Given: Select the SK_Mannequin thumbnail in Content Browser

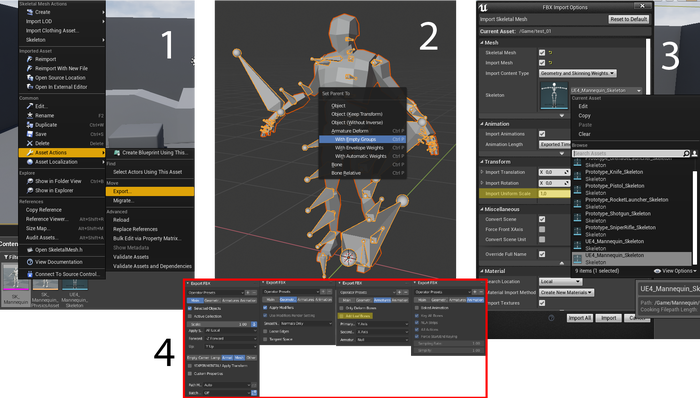Looking at the screenshot, I should tap(16, 286).
